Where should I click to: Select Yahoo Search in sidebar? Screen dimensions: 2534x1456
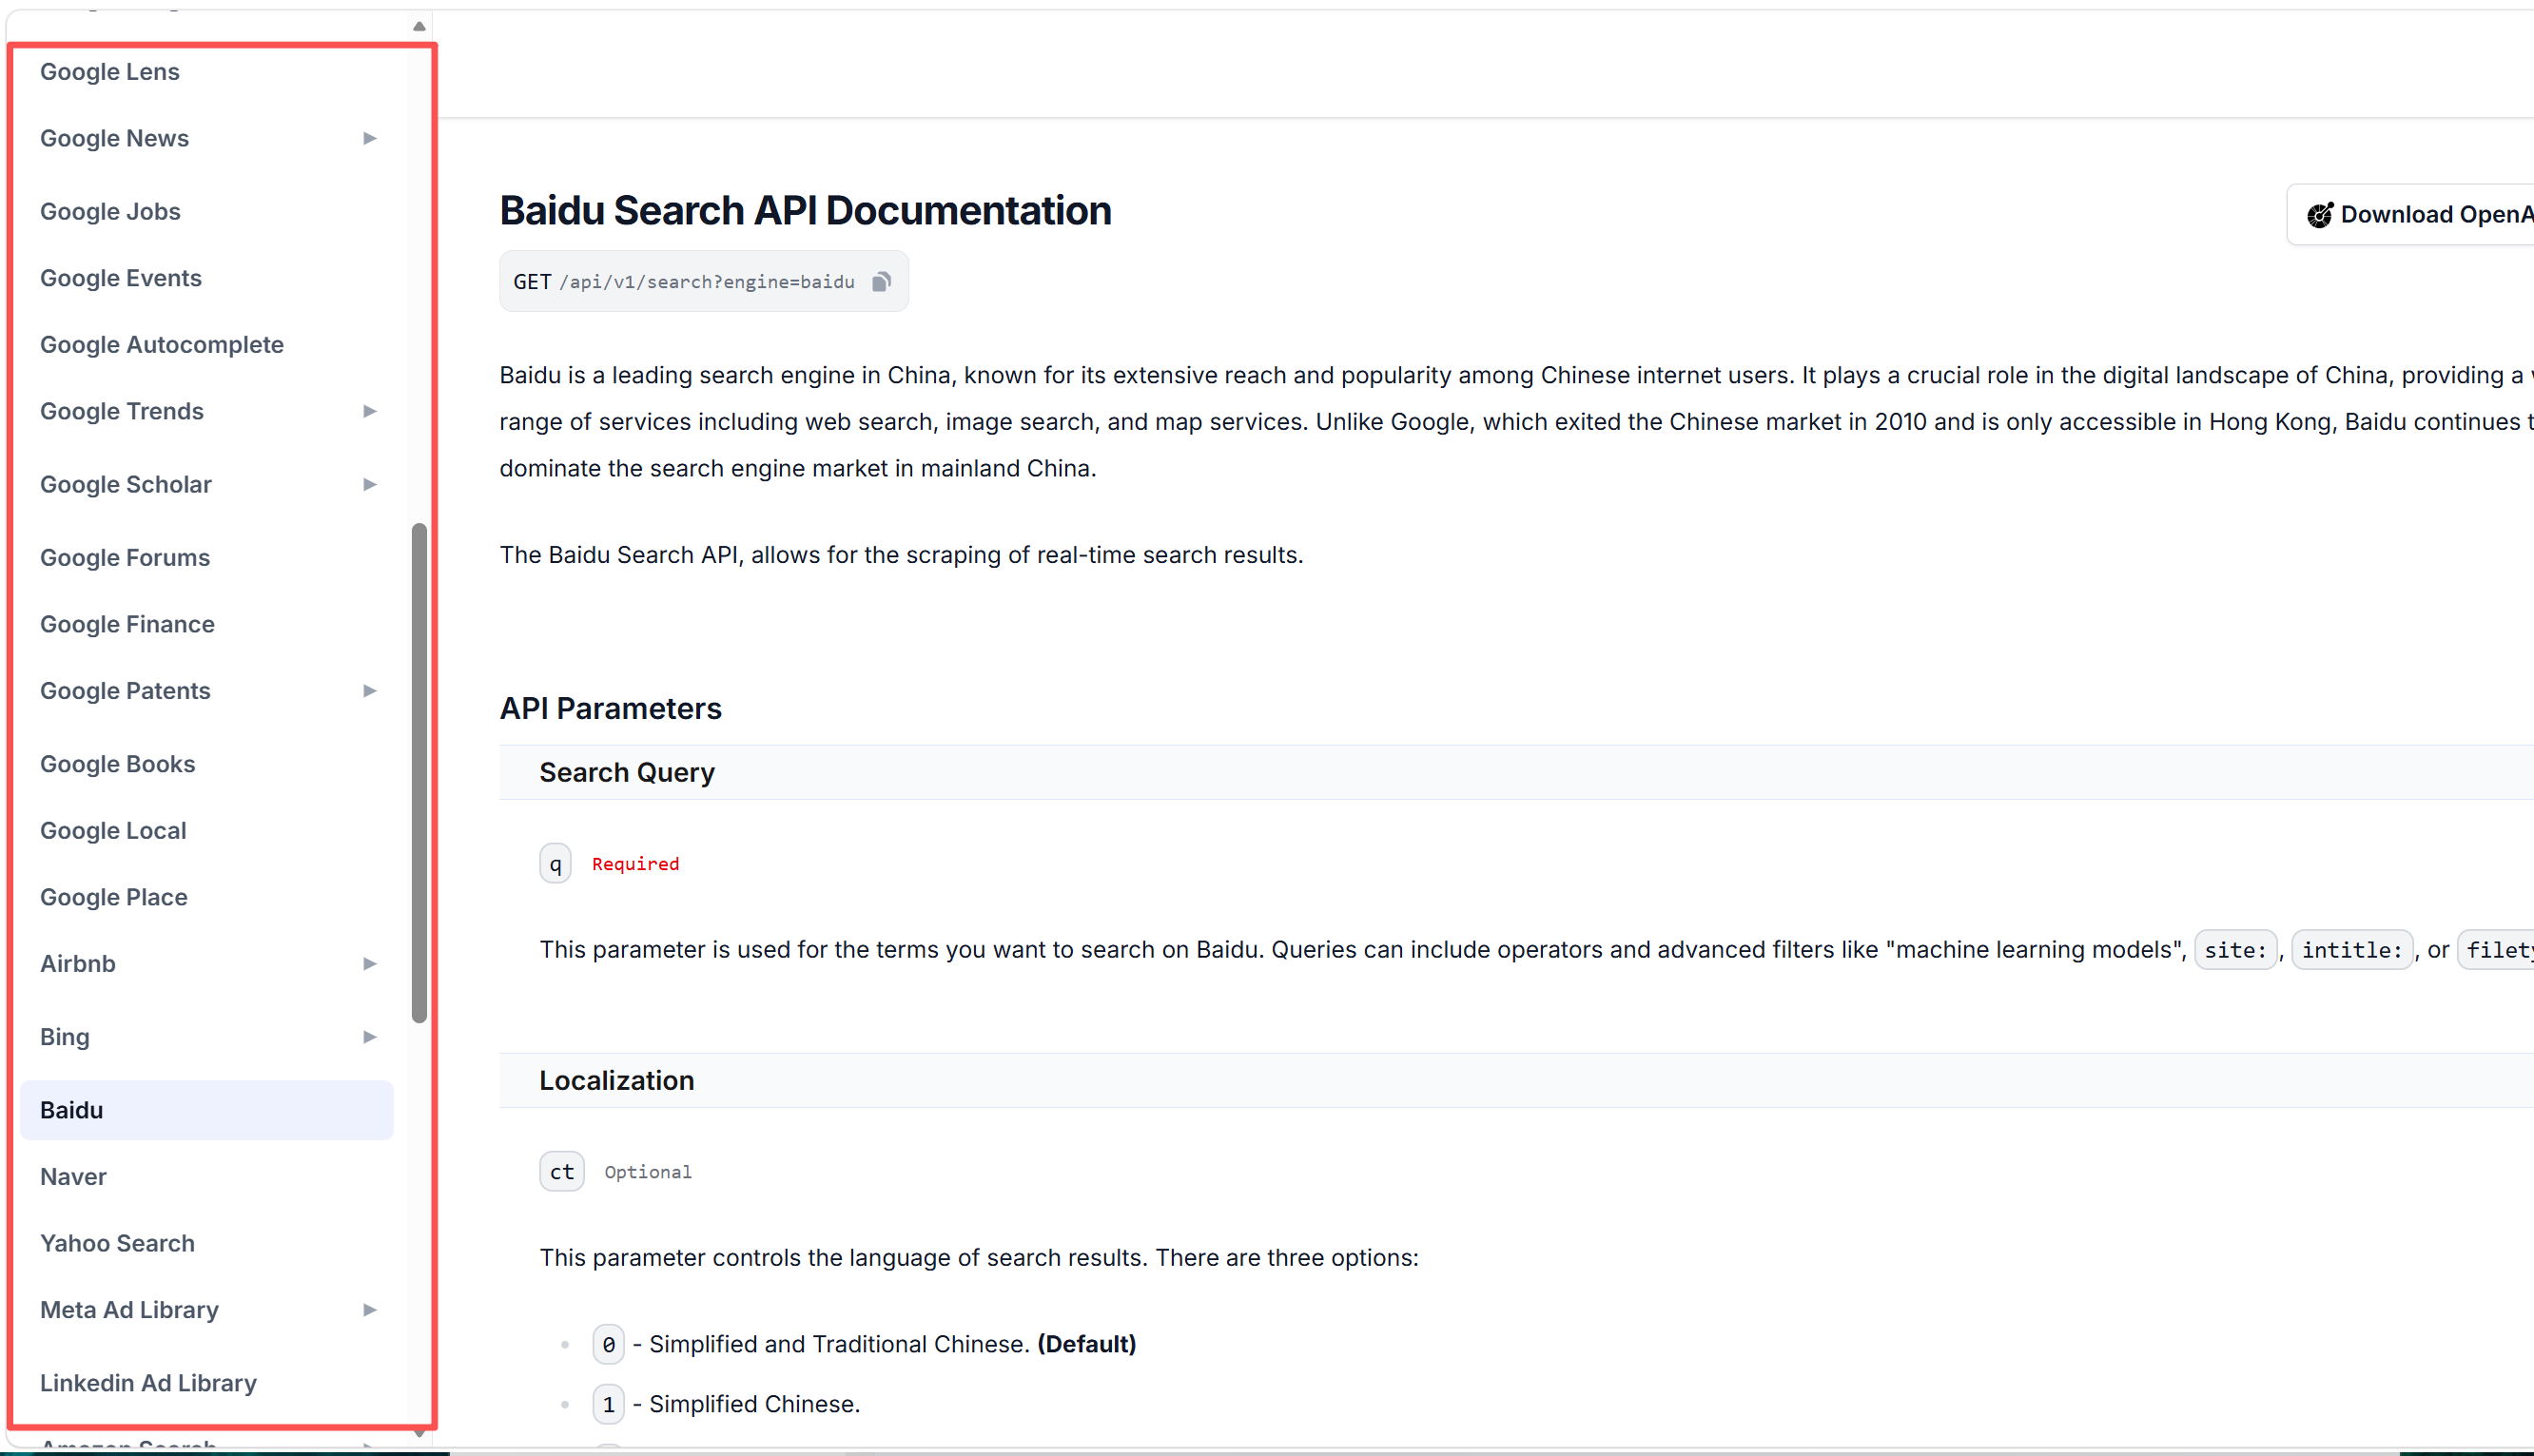coord(117,1243)
